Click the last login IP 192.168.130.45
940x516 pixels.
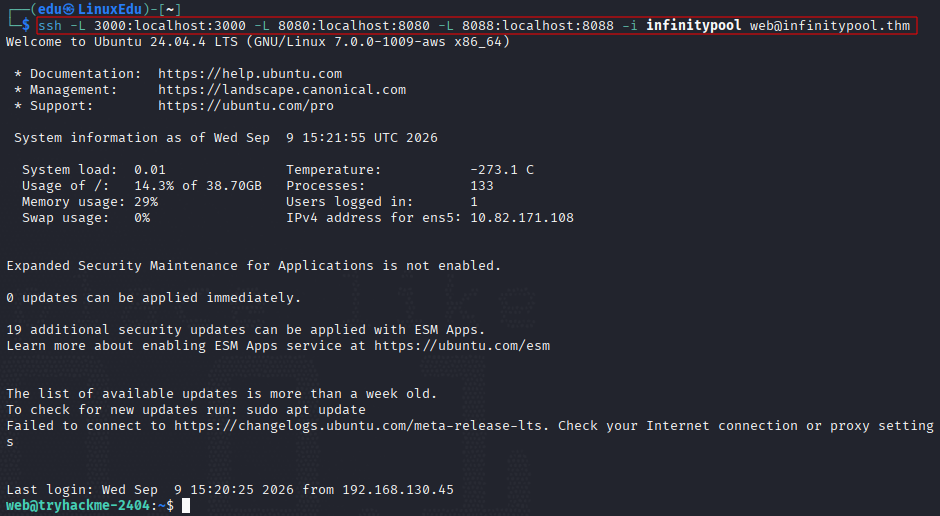point(398,490)
